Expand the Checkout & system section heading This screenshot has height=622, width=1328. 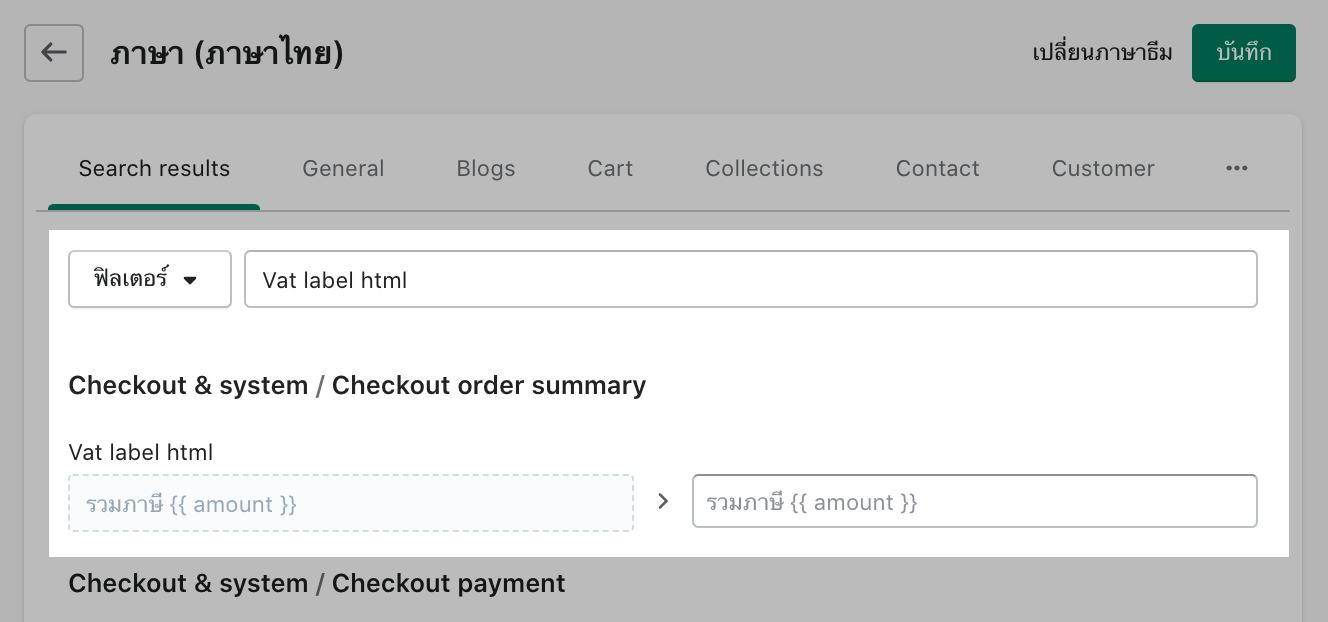[188, 385]
